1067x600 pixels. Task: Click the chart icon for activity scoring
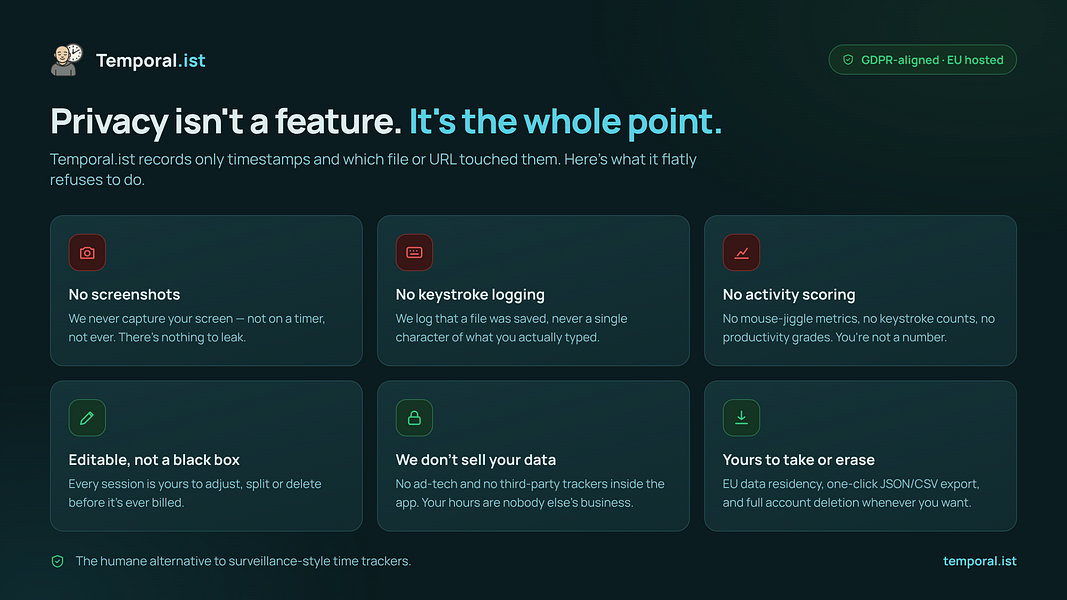click(741, 252)
